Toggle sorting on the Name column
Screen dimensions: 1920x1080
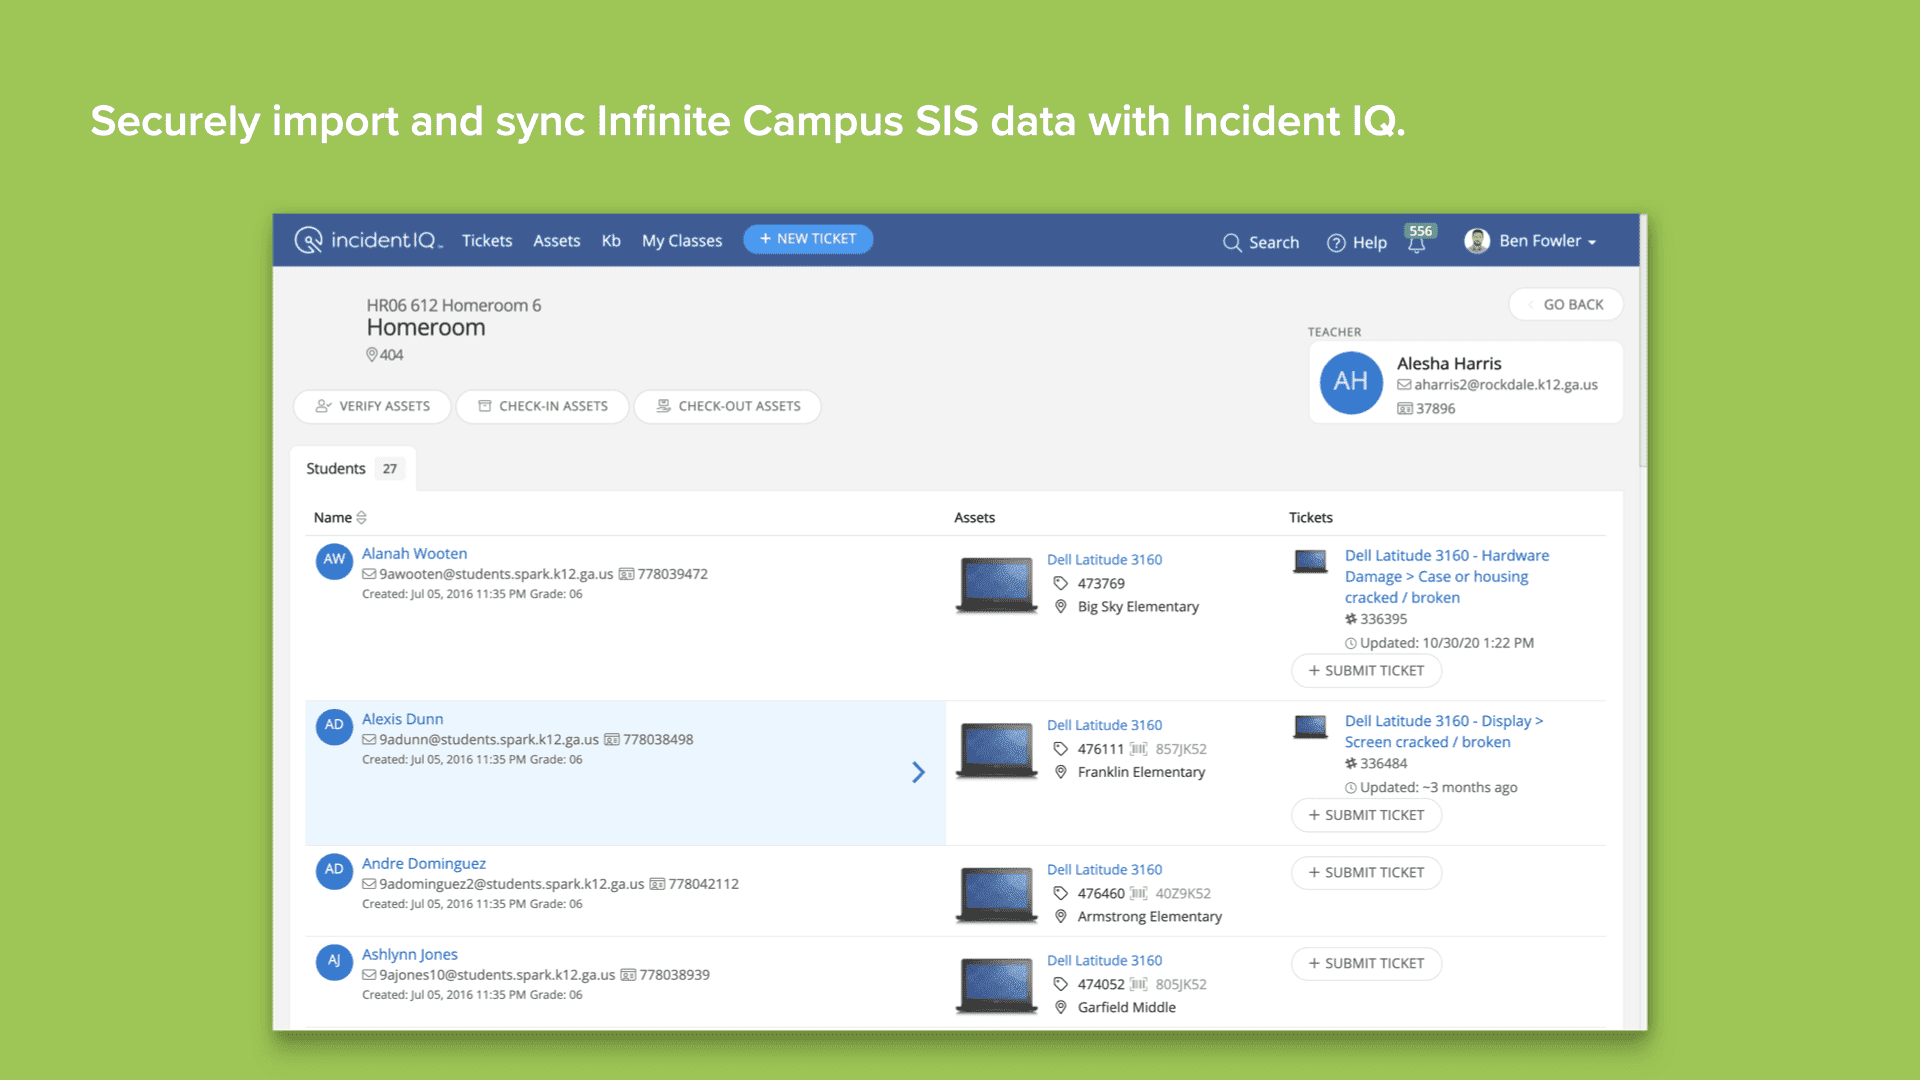pos(359,517)
